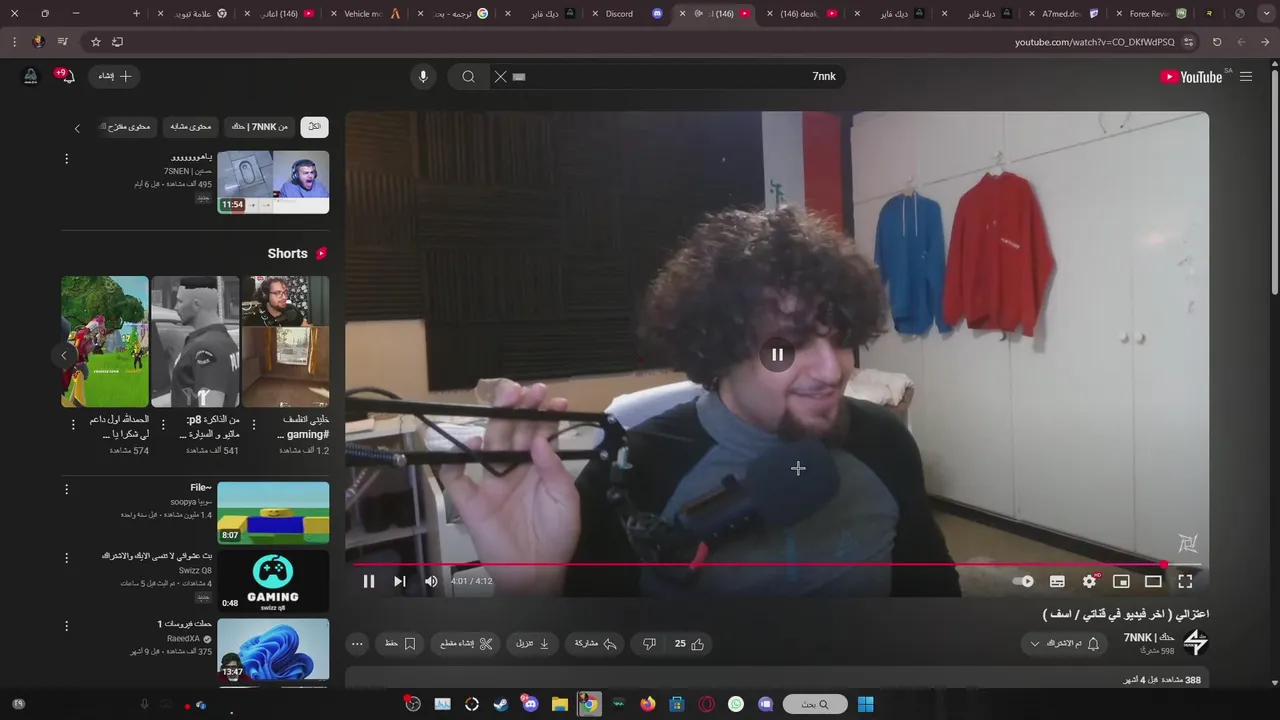Create a clip with the scissors button

(x=466, y=644)
